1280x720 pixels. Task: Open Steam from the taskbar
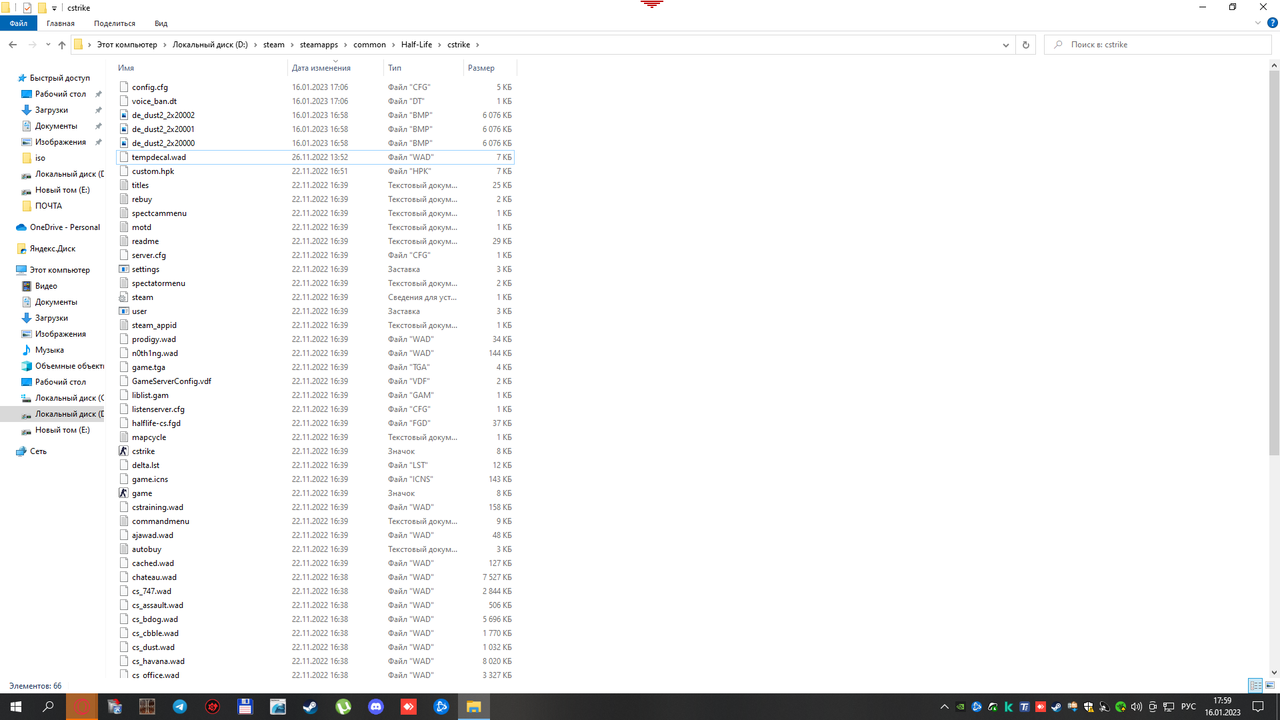pyautogui.click(x=310, y=707)
